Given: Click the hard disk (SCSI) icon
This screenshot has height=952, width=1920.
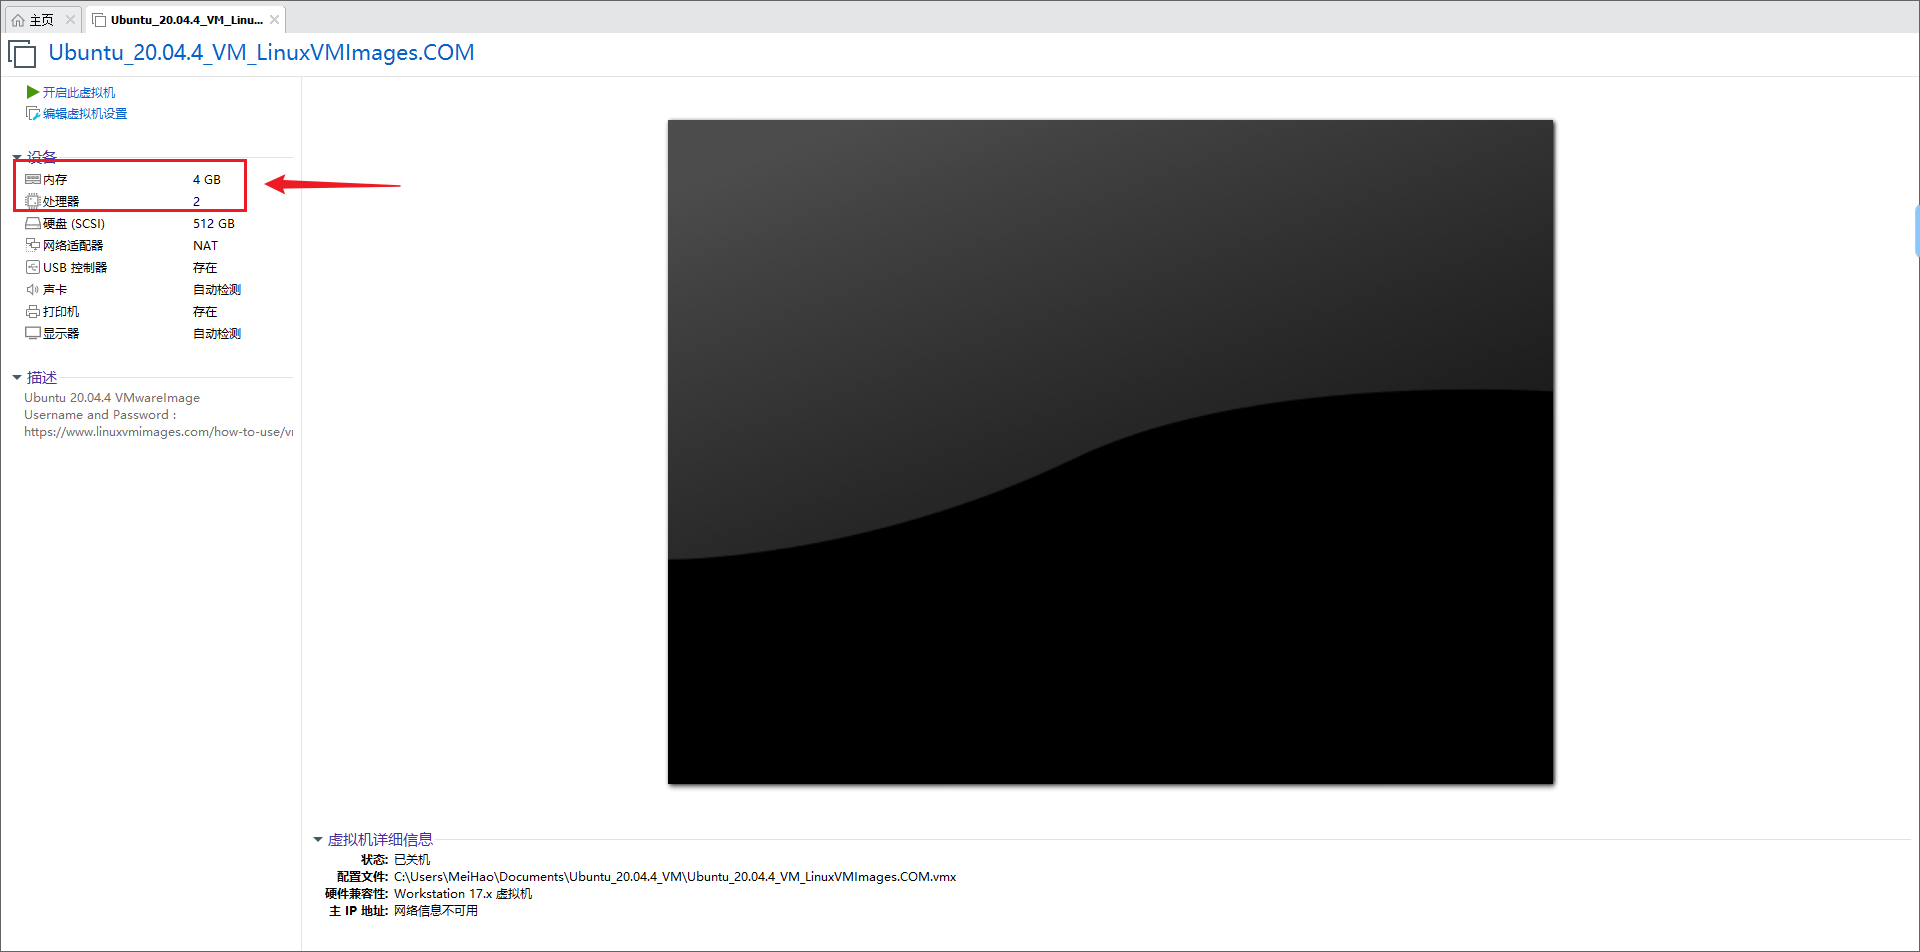Looking at the screenshot, I should [32, 224].
